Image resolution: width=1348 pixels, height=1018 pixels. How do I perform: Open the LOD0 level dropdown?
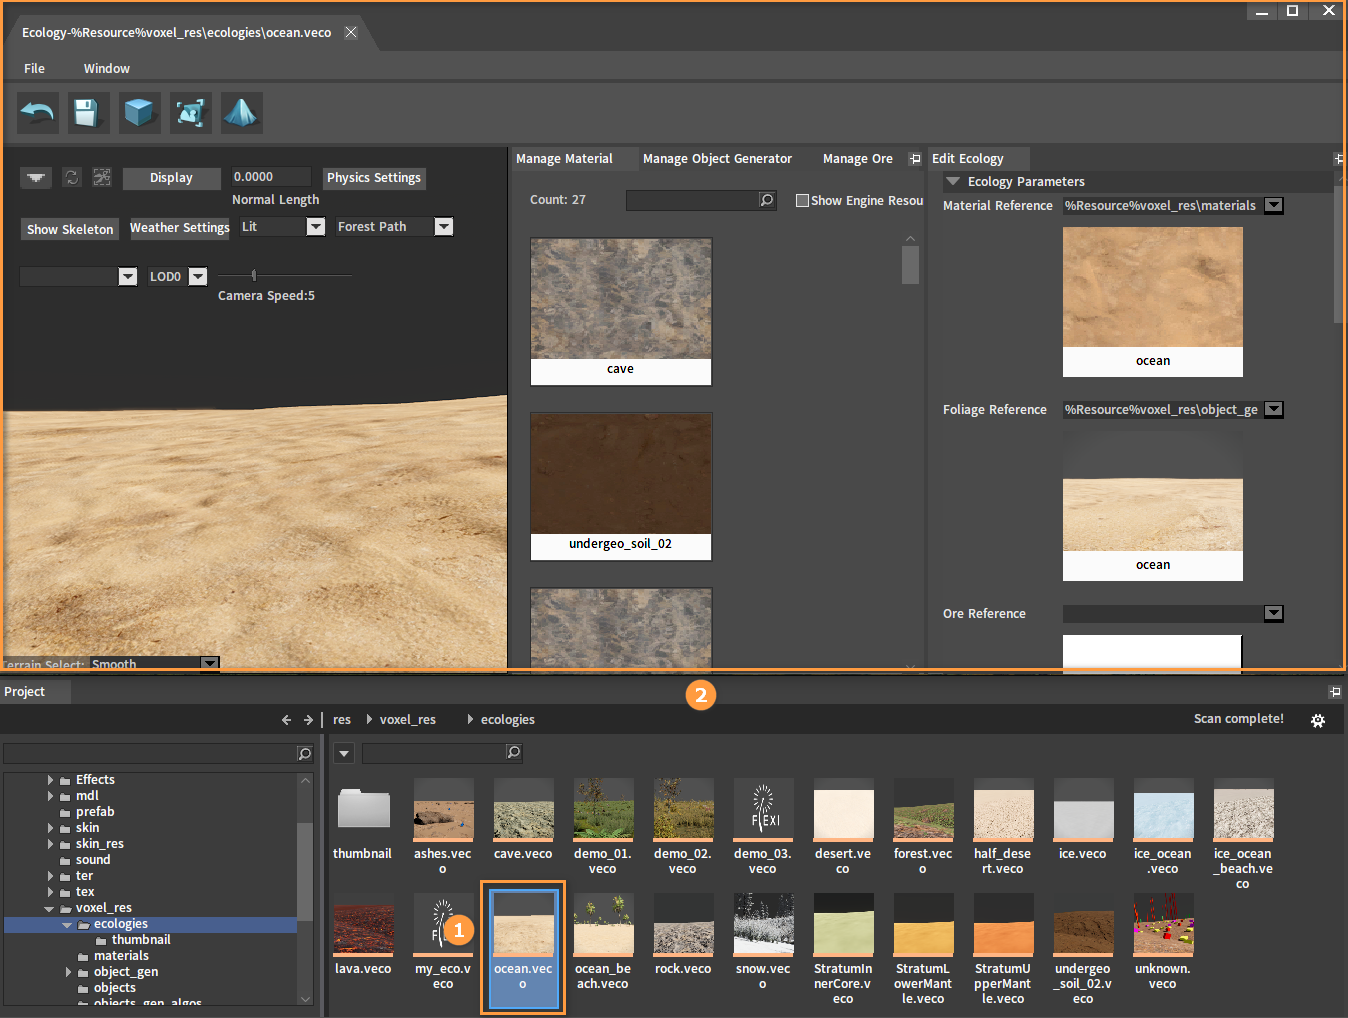tap(198, 277)
